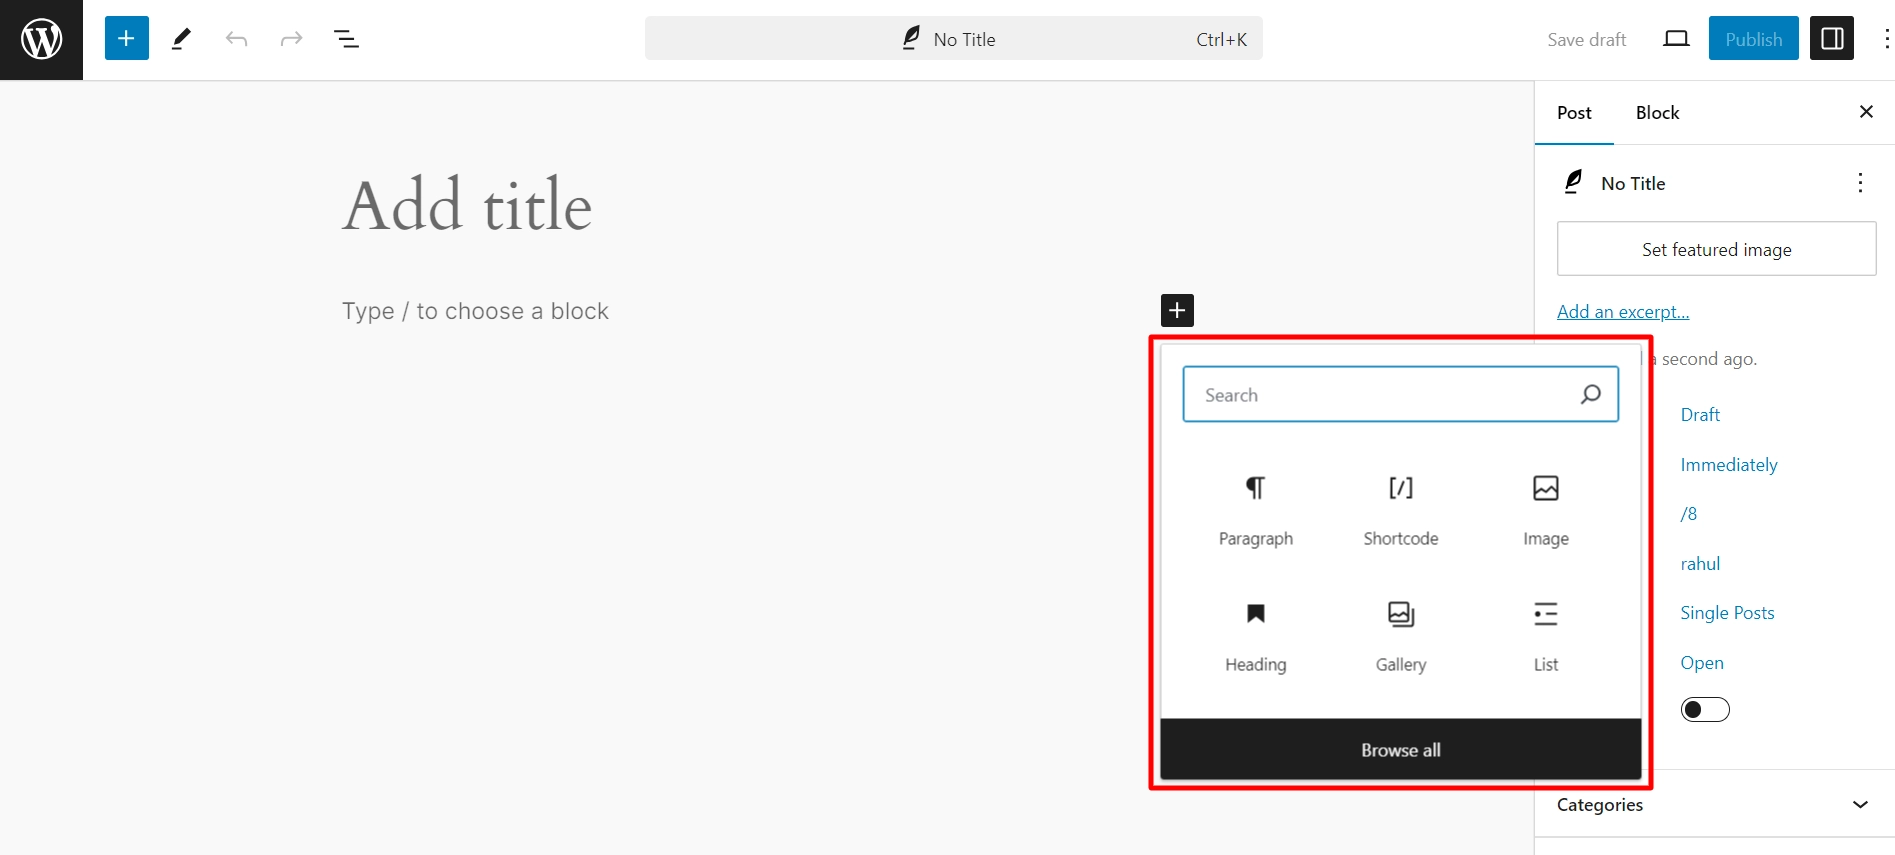Click the search magnifier icon
Image resolution: width=1895 pixels, height=855 pixels.
[1590, 394]
